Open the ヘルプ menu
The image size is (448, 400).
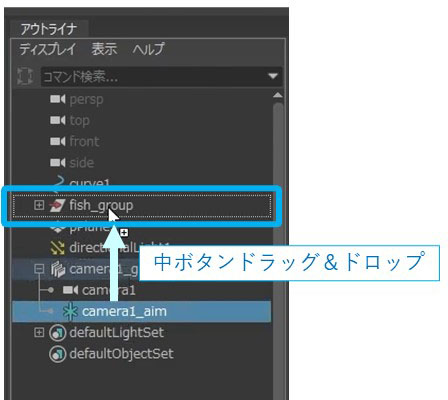148,49
